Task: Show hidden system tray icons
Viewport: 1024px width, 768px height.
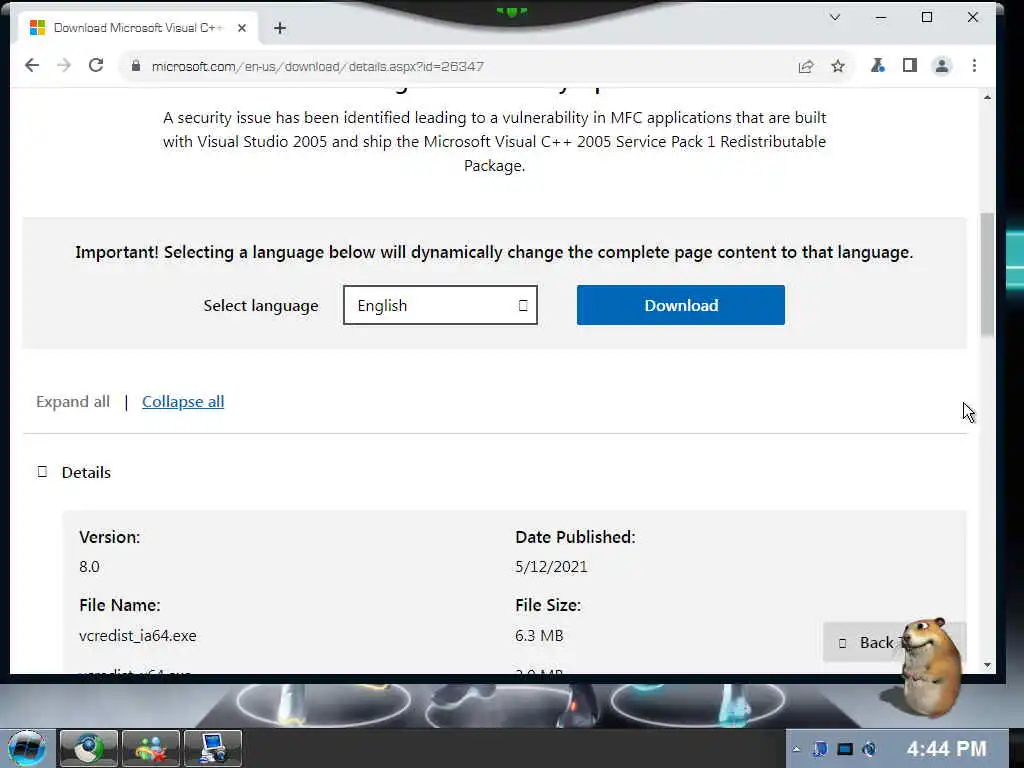Action: 796,749
